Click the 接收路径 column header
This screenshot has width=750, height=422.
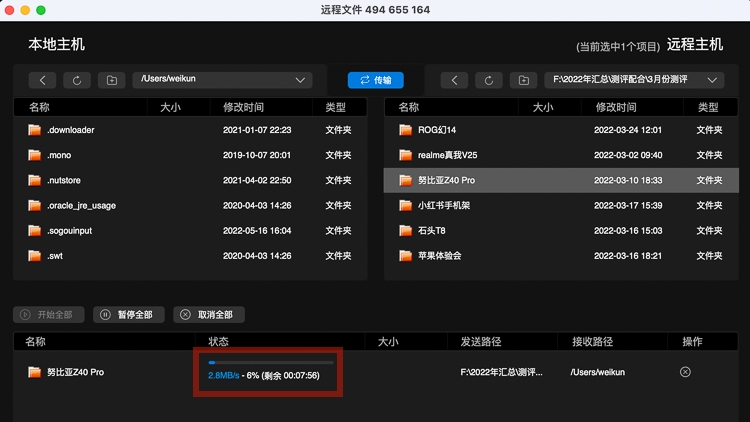click(593, 342)
